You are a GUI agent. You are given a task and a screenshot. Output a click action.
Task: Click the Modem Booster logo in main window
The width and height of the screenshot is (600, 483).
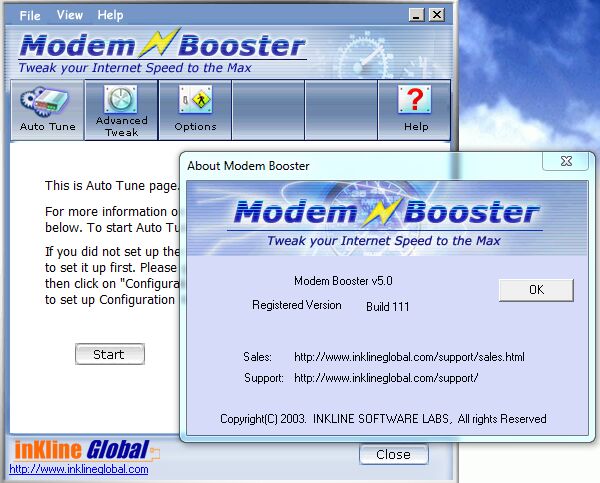click(x=162, y=50)
